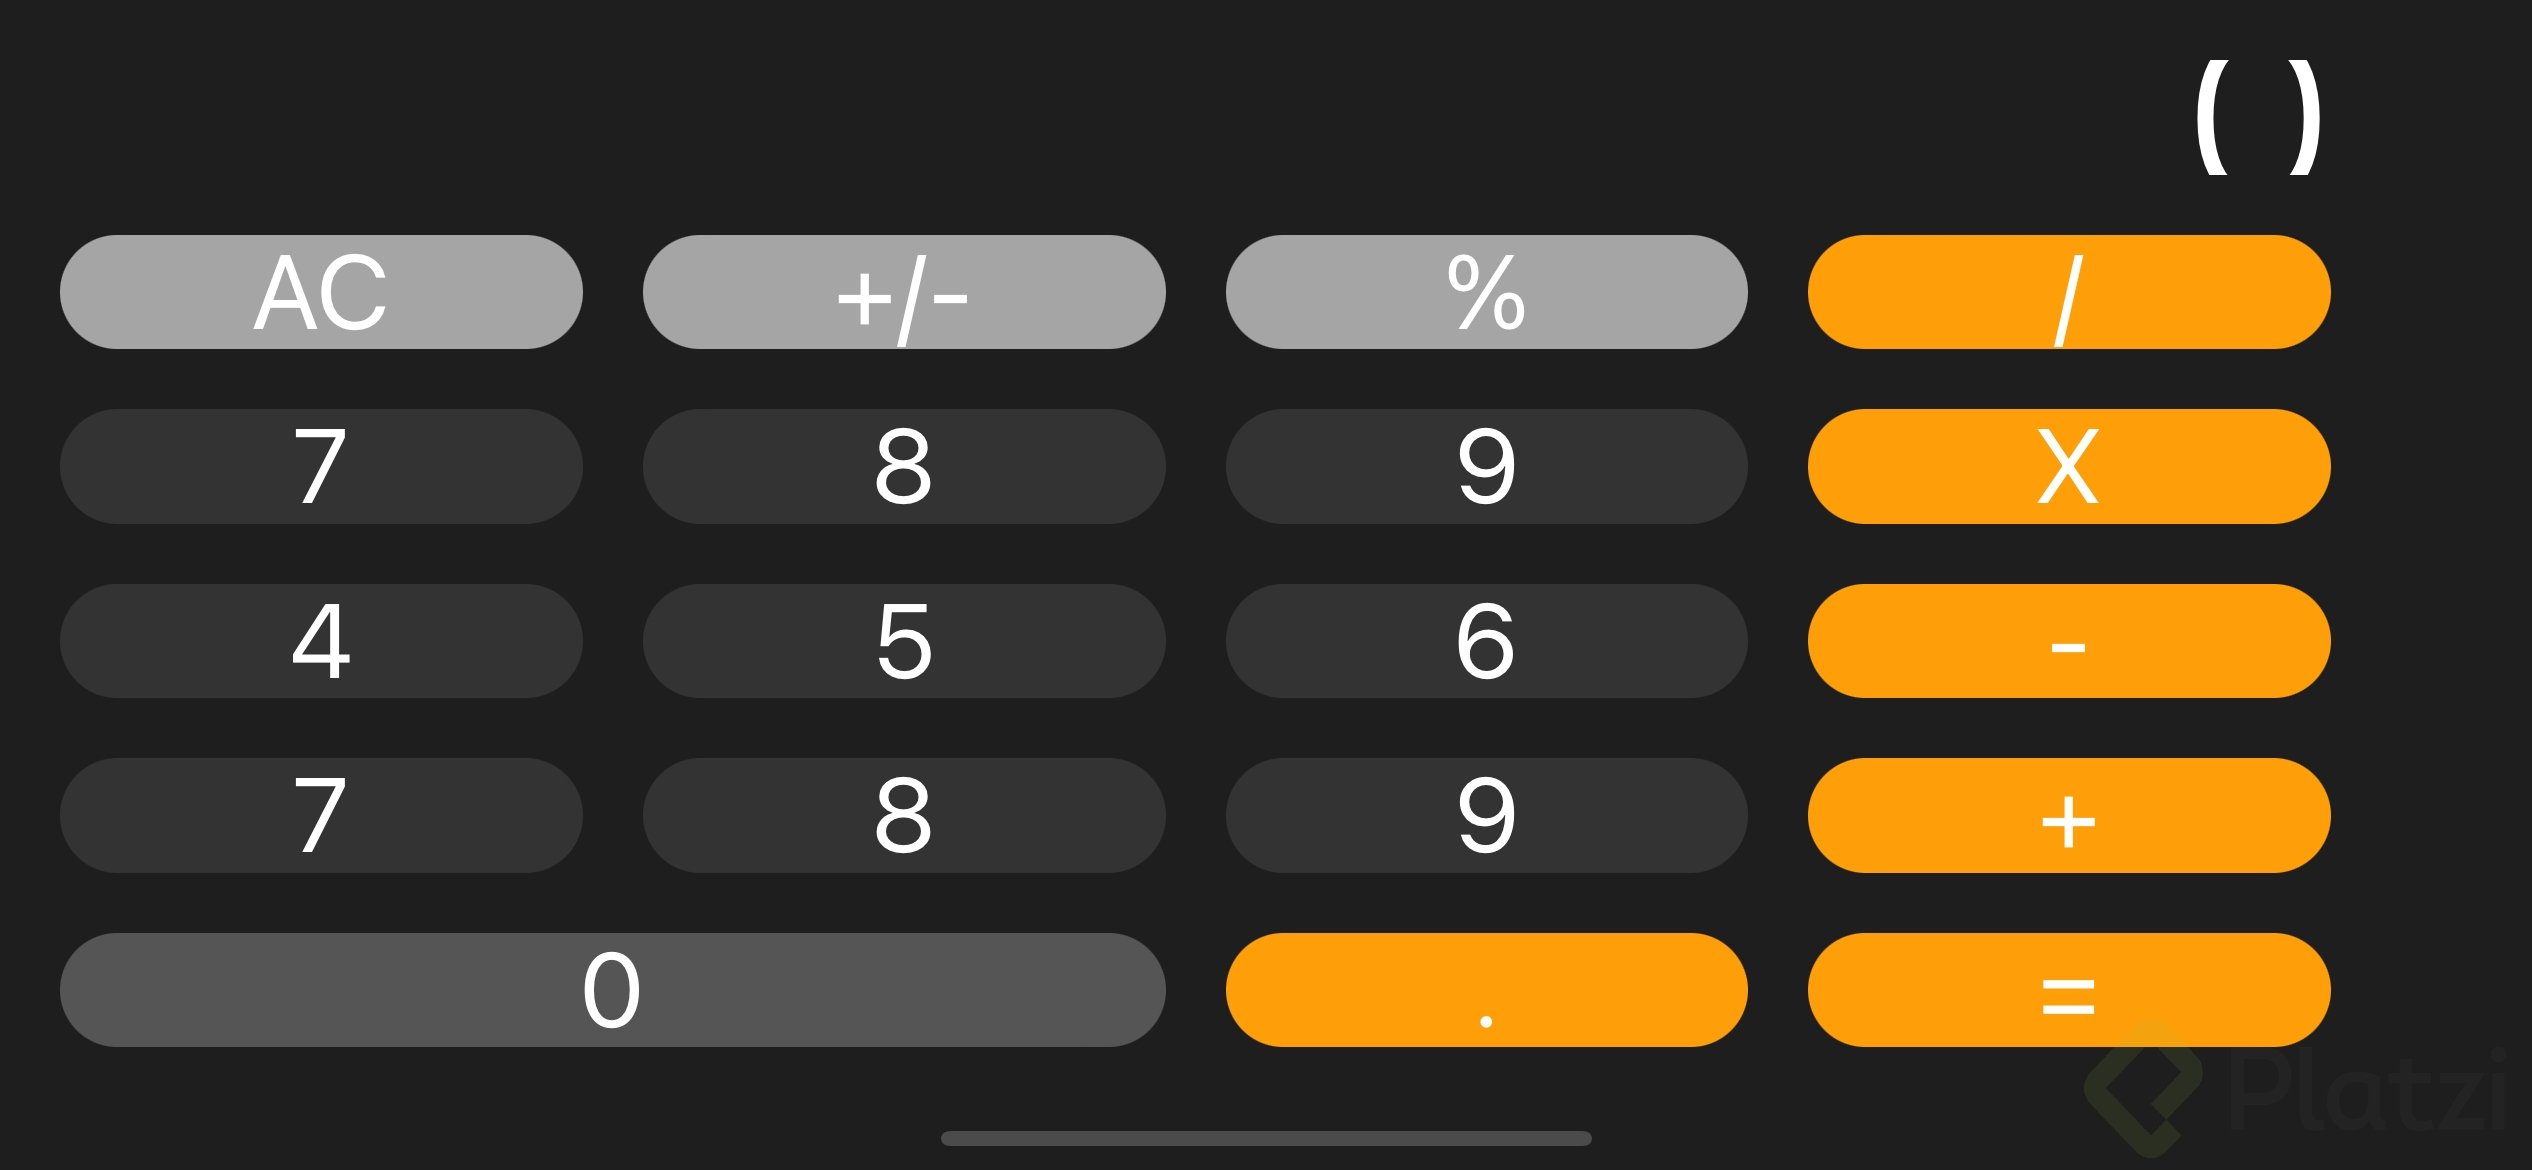2532x1170 pixels.
Task: Click the number 5 key
Action: tap(904, 641)
